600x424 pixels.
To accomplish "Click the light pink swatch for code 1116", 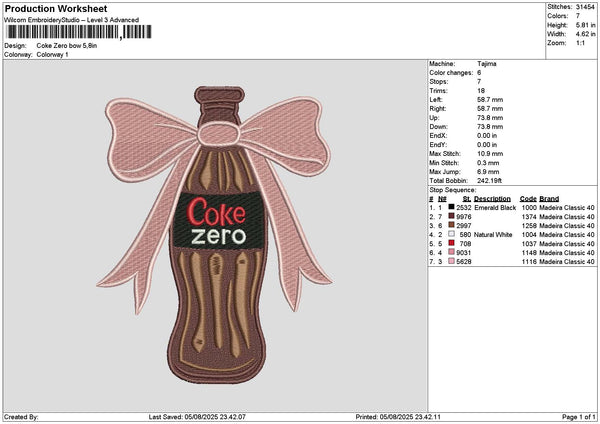I will tap(452, 261).
